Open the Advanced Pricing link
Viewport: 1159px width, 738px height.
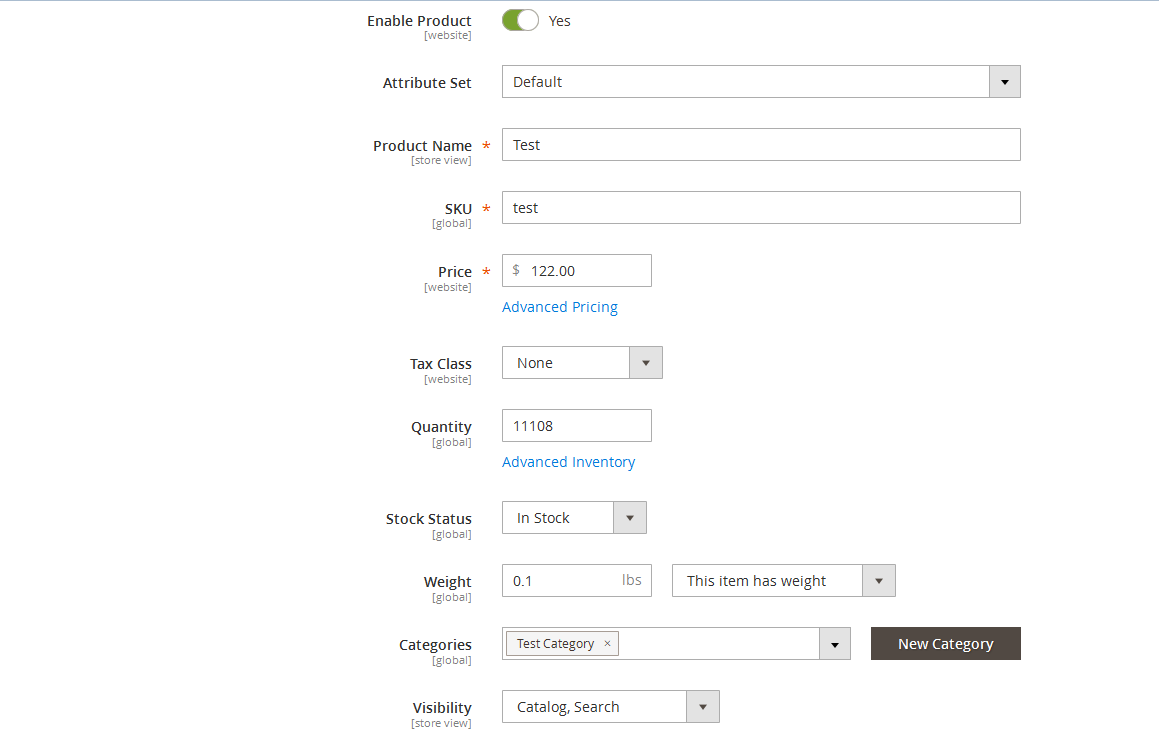click(559, 307)
